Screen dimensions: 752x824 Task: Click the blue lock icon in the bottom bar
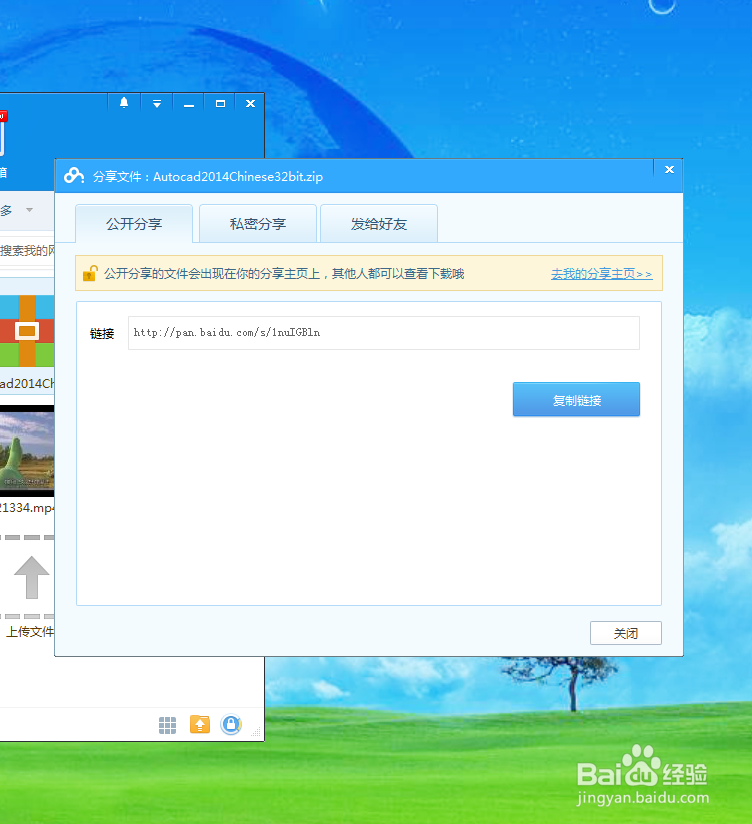(231, 724)
